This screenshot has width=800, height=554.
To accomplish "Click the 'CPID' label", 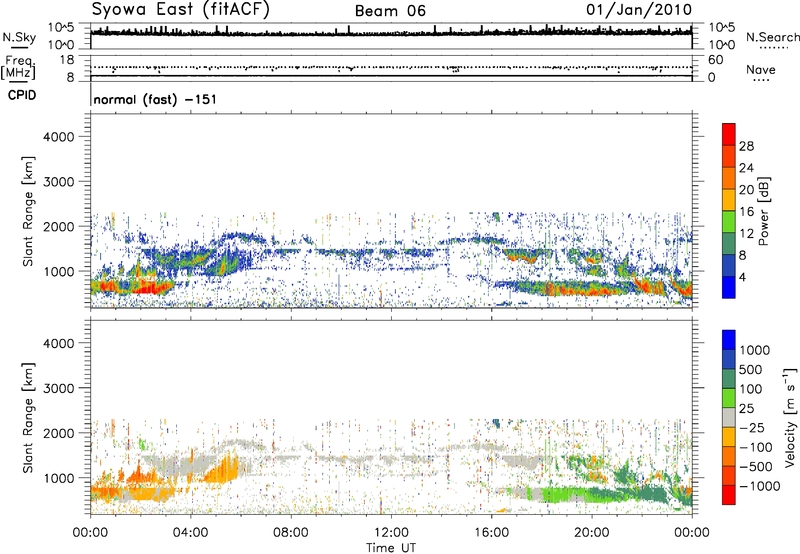I will tap(22, 95).
